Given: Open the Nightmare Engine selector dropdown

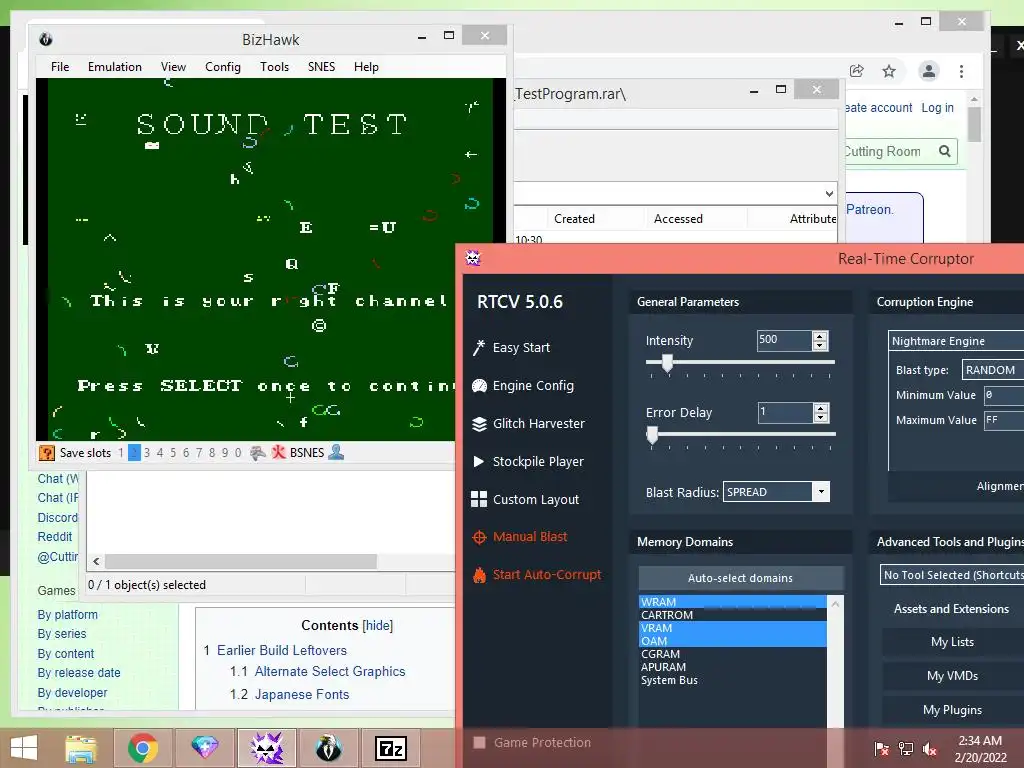Looking at the screenshot, I should (x=957, y=341).
